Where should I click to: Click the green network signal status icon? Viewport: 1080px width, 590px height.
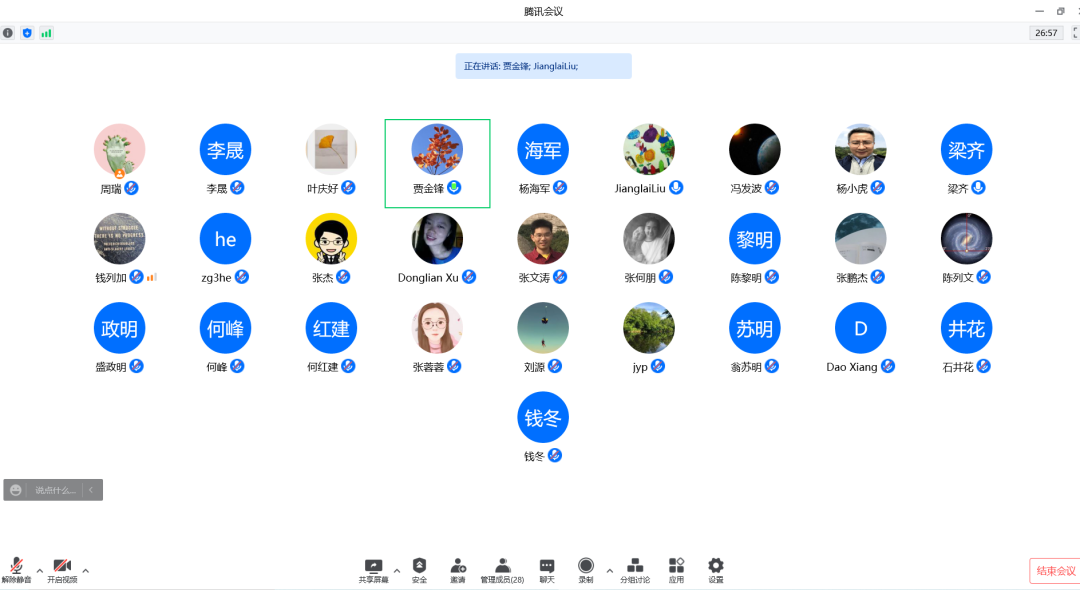click(46, 33)
